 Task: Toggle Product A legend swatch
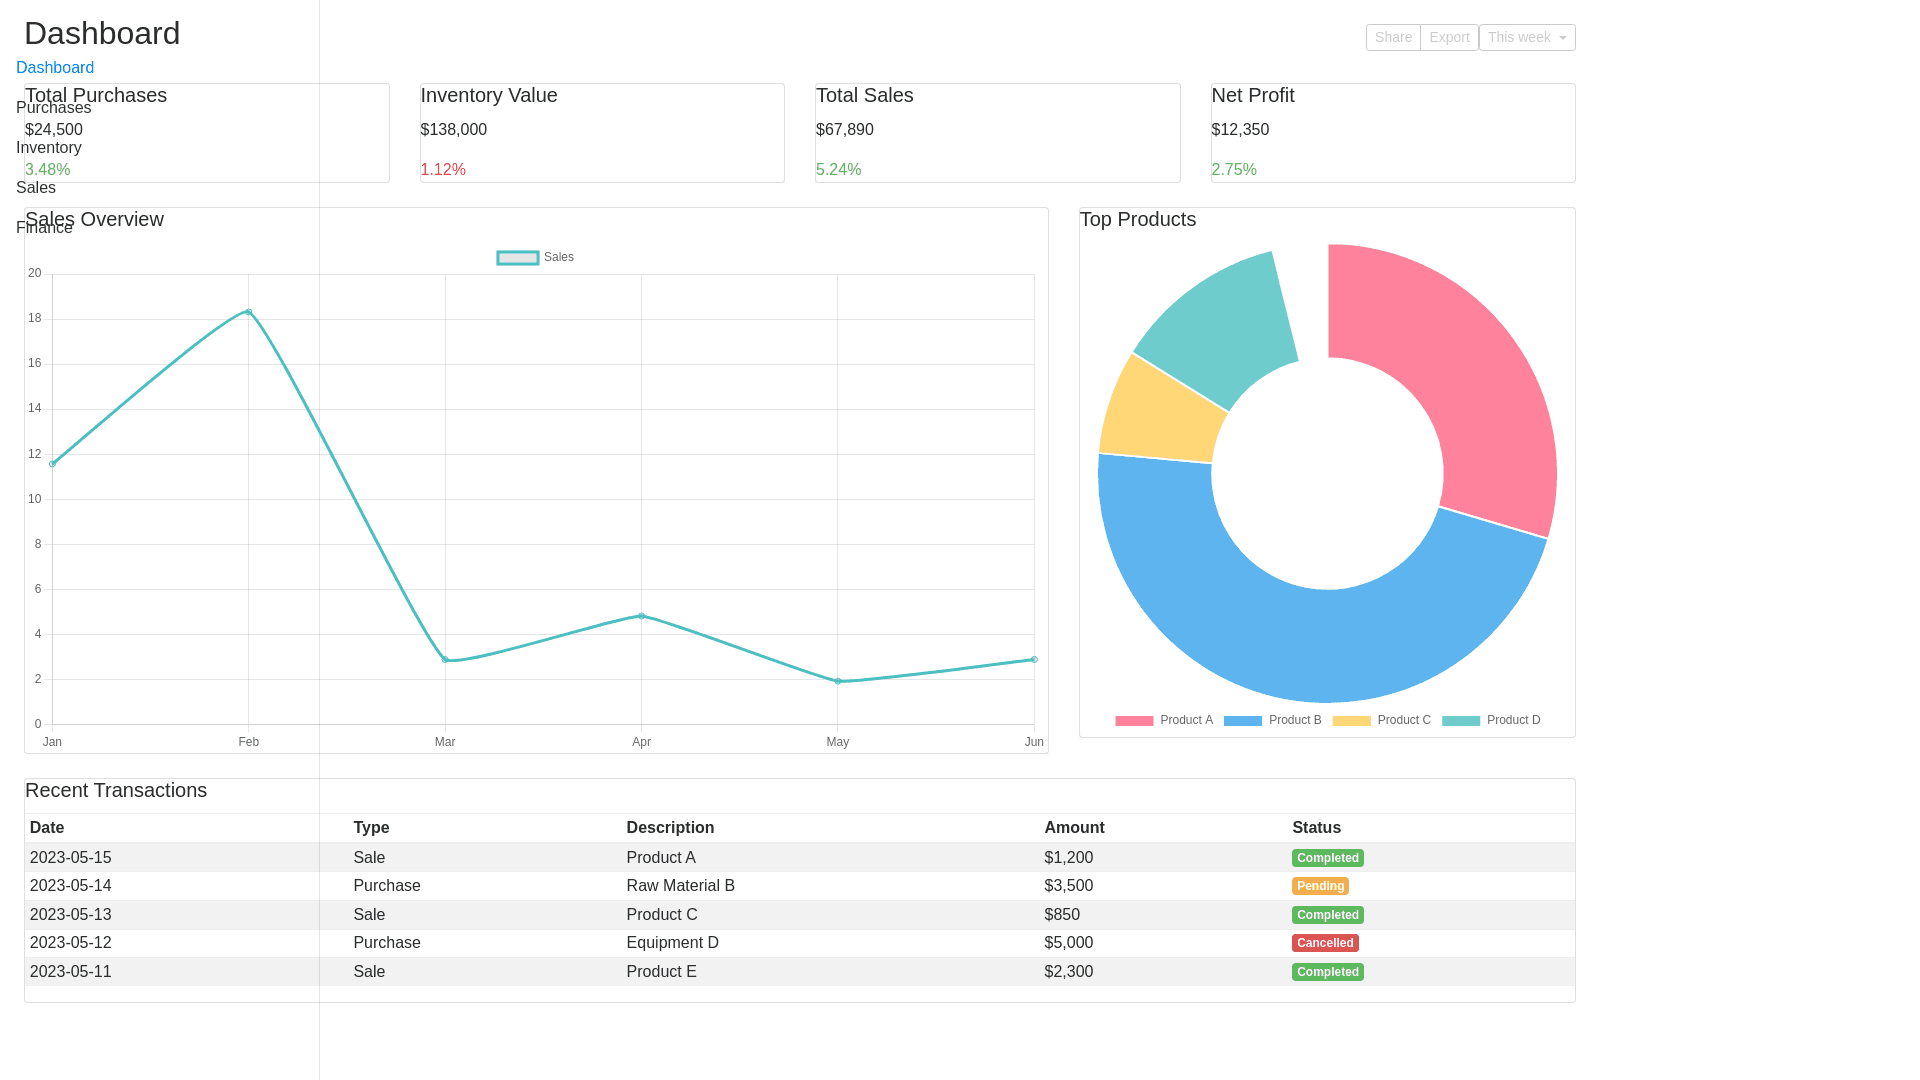coord(1134,720)
